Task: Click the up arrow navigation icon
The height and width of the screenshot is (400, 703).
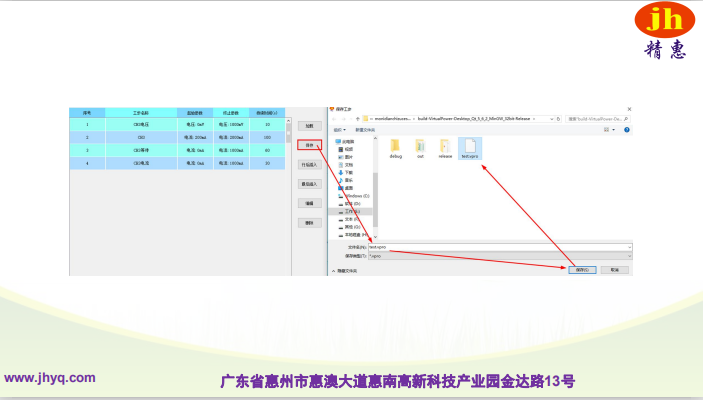Action: click(x=359, y=118)
